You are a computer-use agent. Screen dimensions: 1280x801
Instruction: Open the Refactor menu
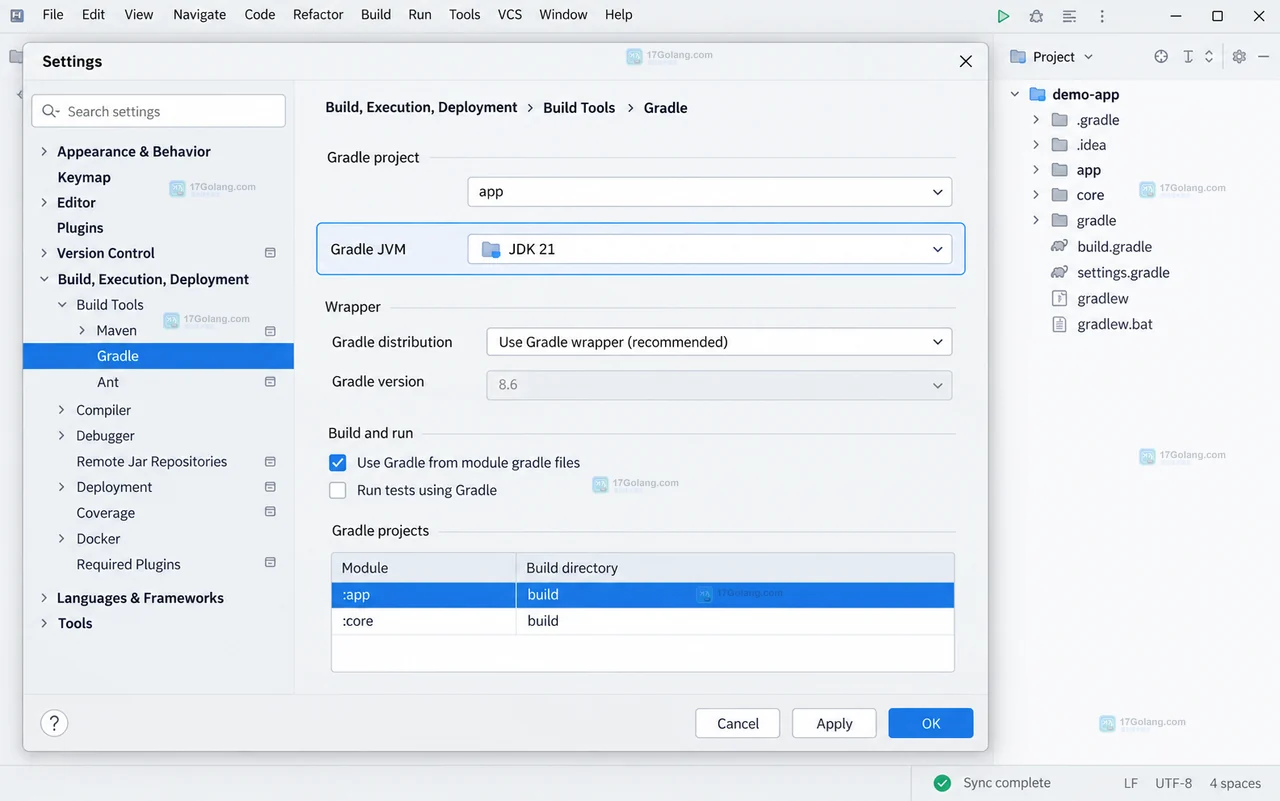pos(318,15)
